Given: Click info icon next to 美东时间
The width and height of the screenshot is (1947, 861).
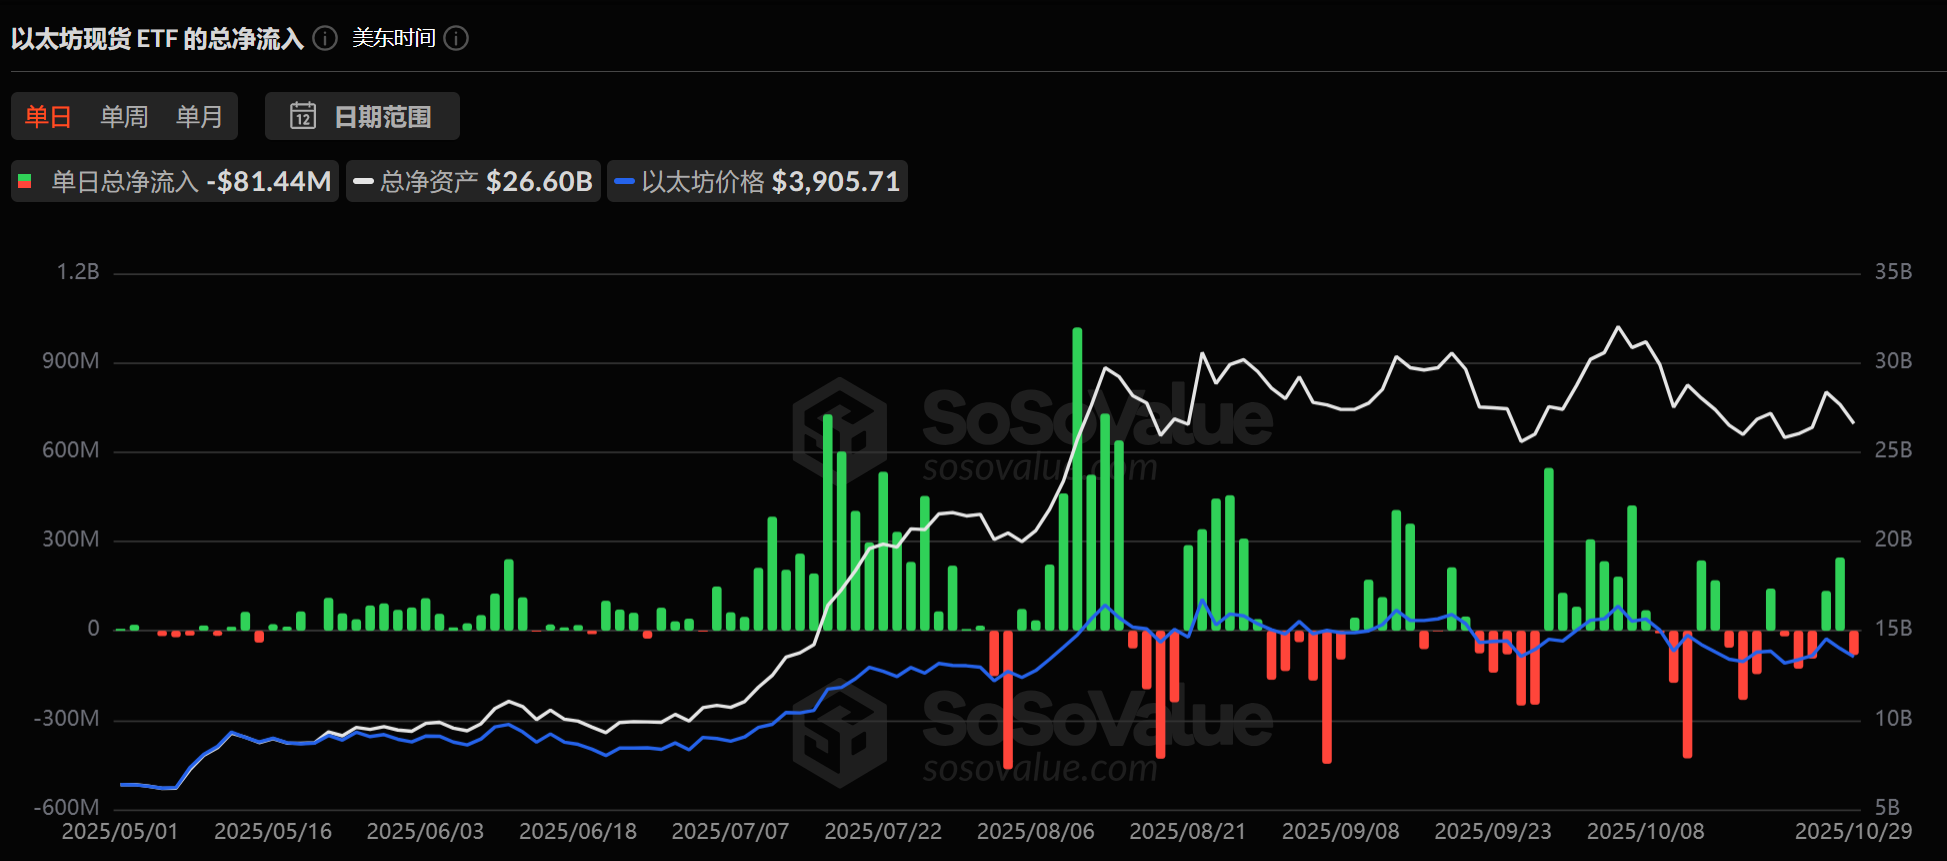Looking at the screenshot, I should point(456,38).
